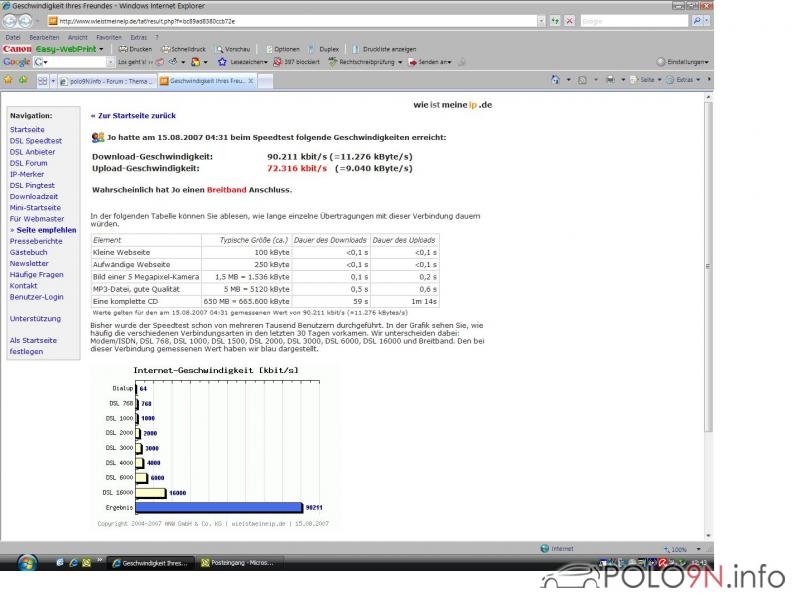Image resolution: width=800 pixels, height=600 pixels.
Task: Open the DSL Speedtest navigation link
Action: 36,141
